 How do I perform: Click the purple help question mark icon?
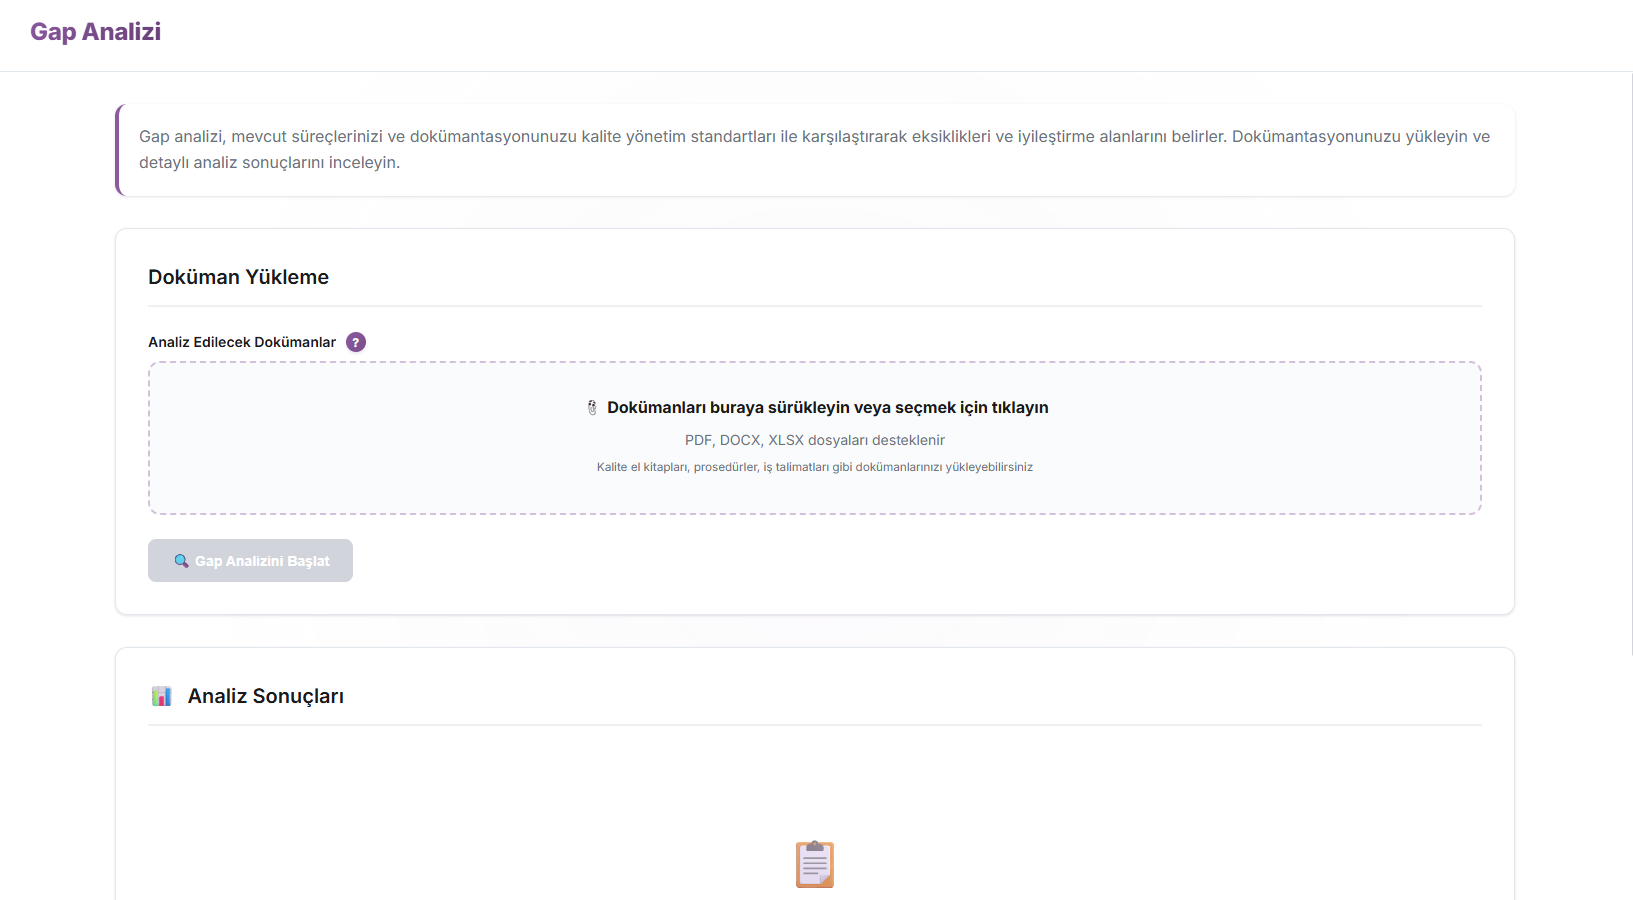coord(356,342)
